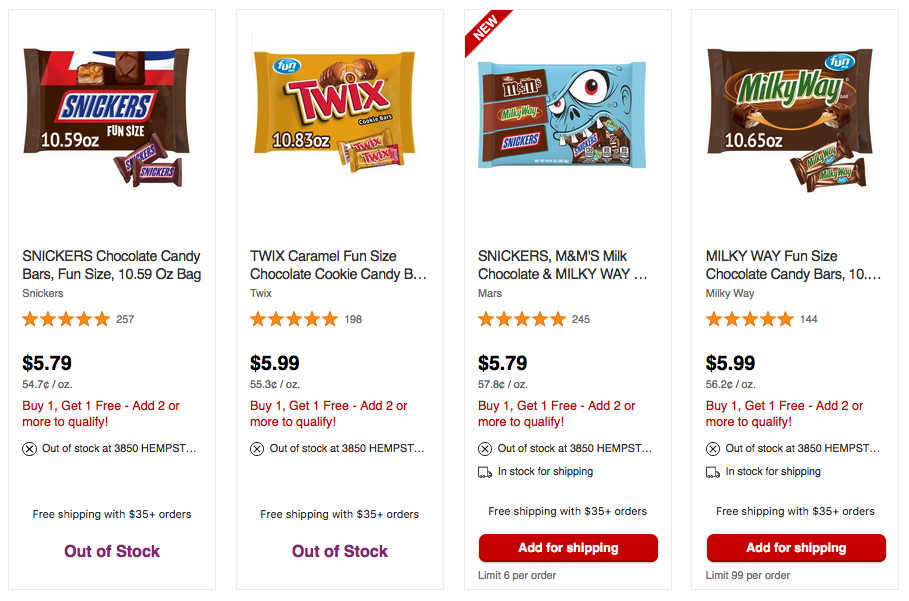Click the star rating for Snickers bars
Screen dimensions: 909x601
[66, 319]
